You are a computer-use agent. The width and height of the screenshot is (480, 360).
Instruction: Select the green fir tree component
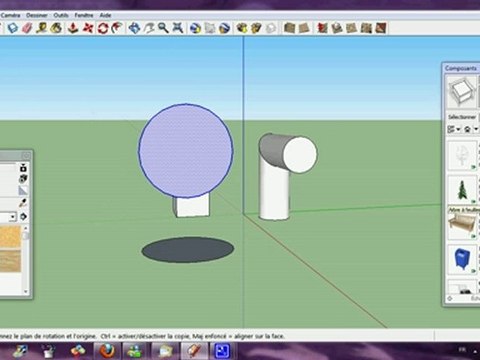pos(462,190)
